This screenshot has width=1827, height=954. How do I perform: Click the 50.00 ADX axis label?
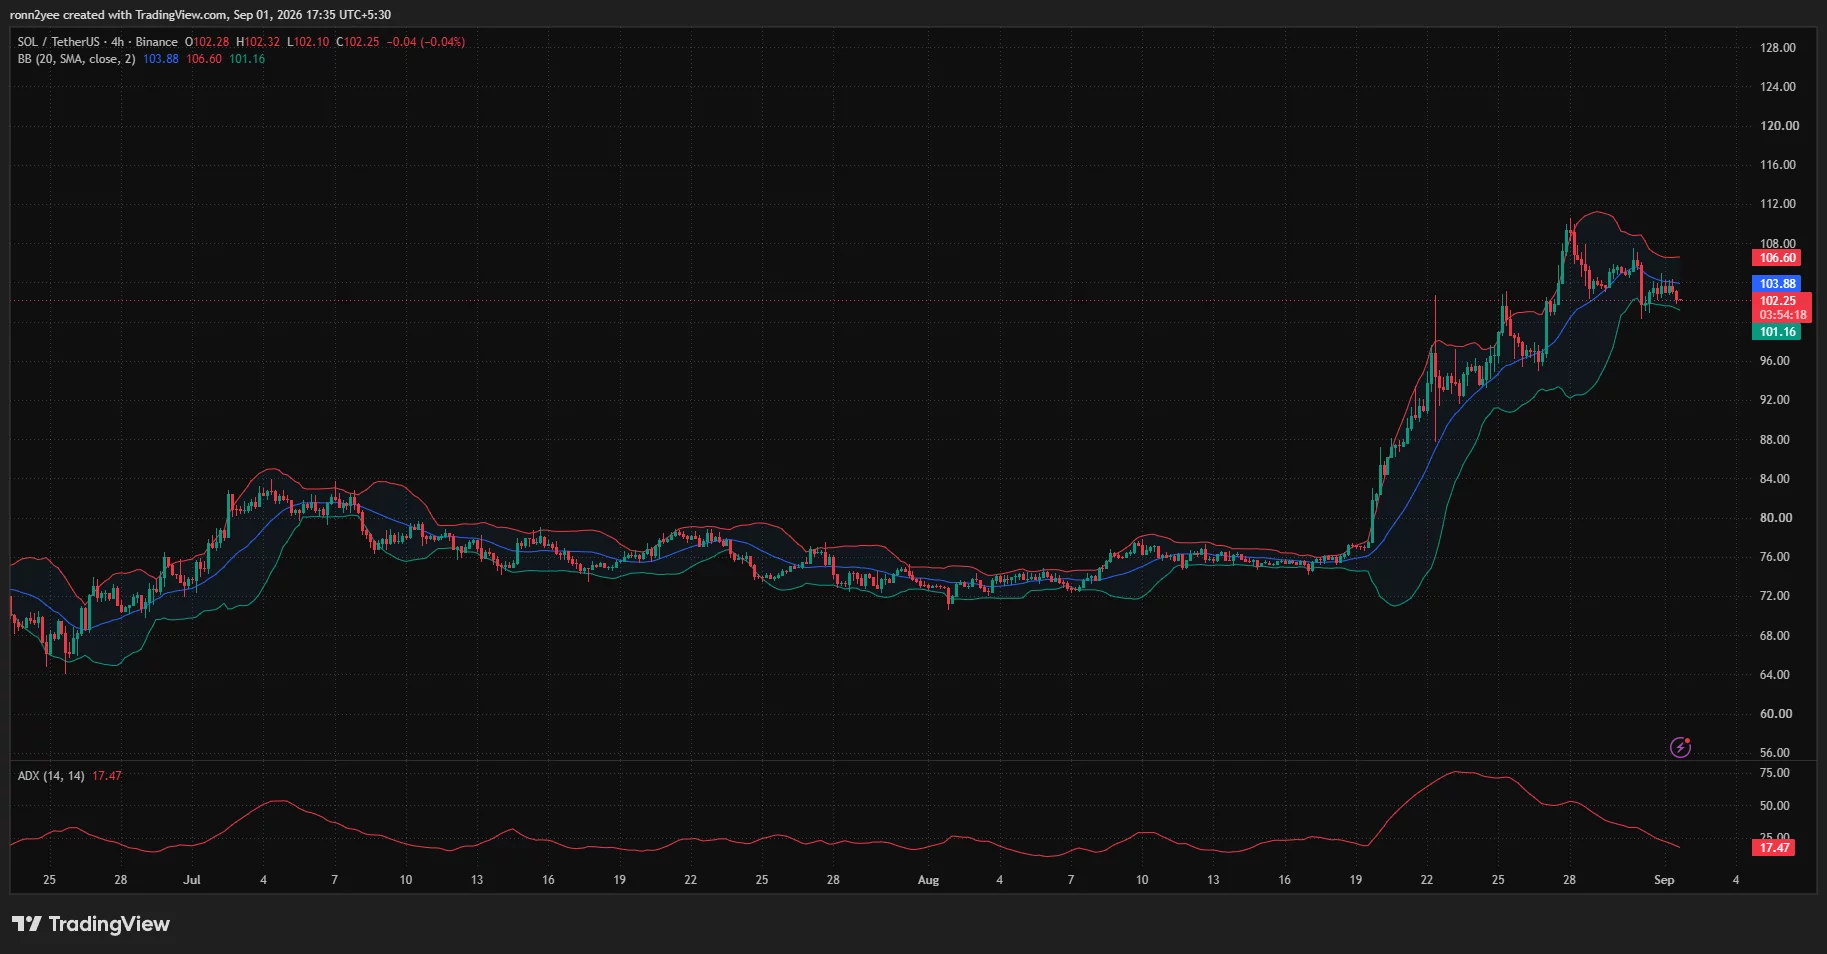[1774, 806]
